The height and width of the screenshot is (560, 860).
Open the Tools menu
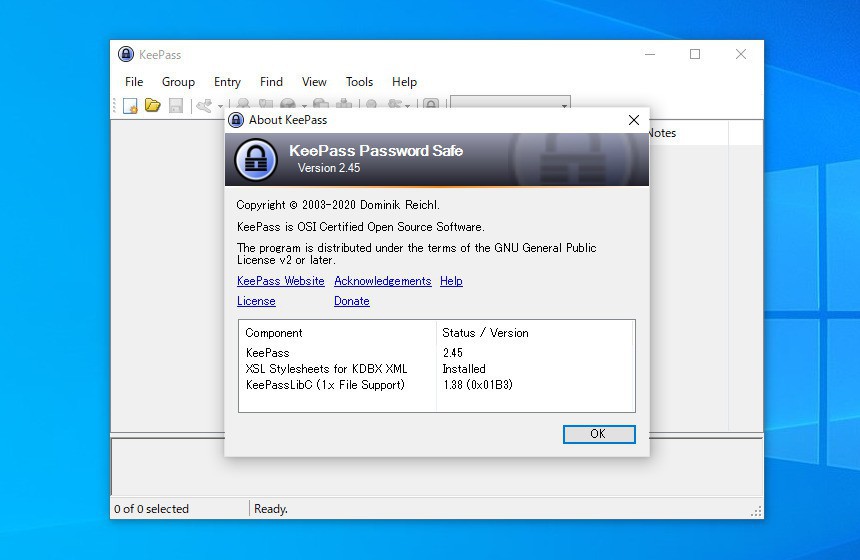(x=359, y=82)
